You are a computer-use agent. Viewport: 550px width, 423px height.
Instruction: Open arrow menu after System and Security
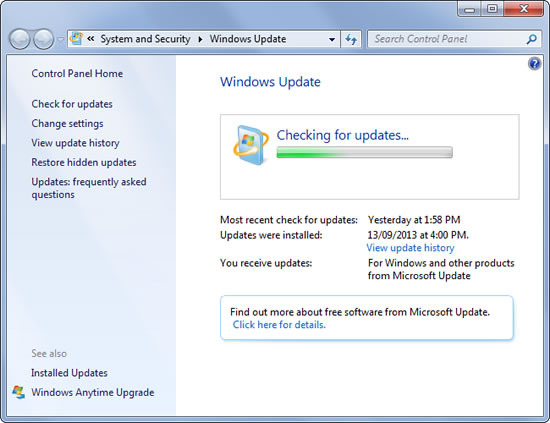point(200,39)
